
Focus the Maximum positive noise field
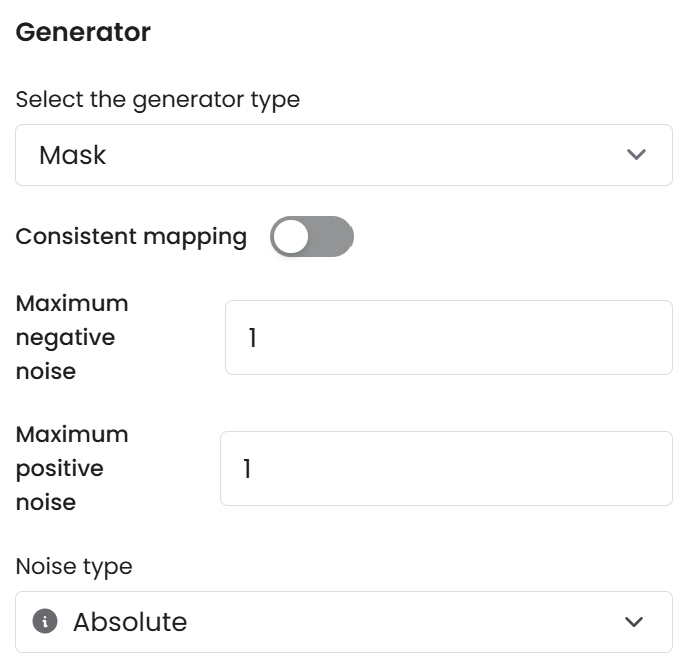click(x=446, y=468)
